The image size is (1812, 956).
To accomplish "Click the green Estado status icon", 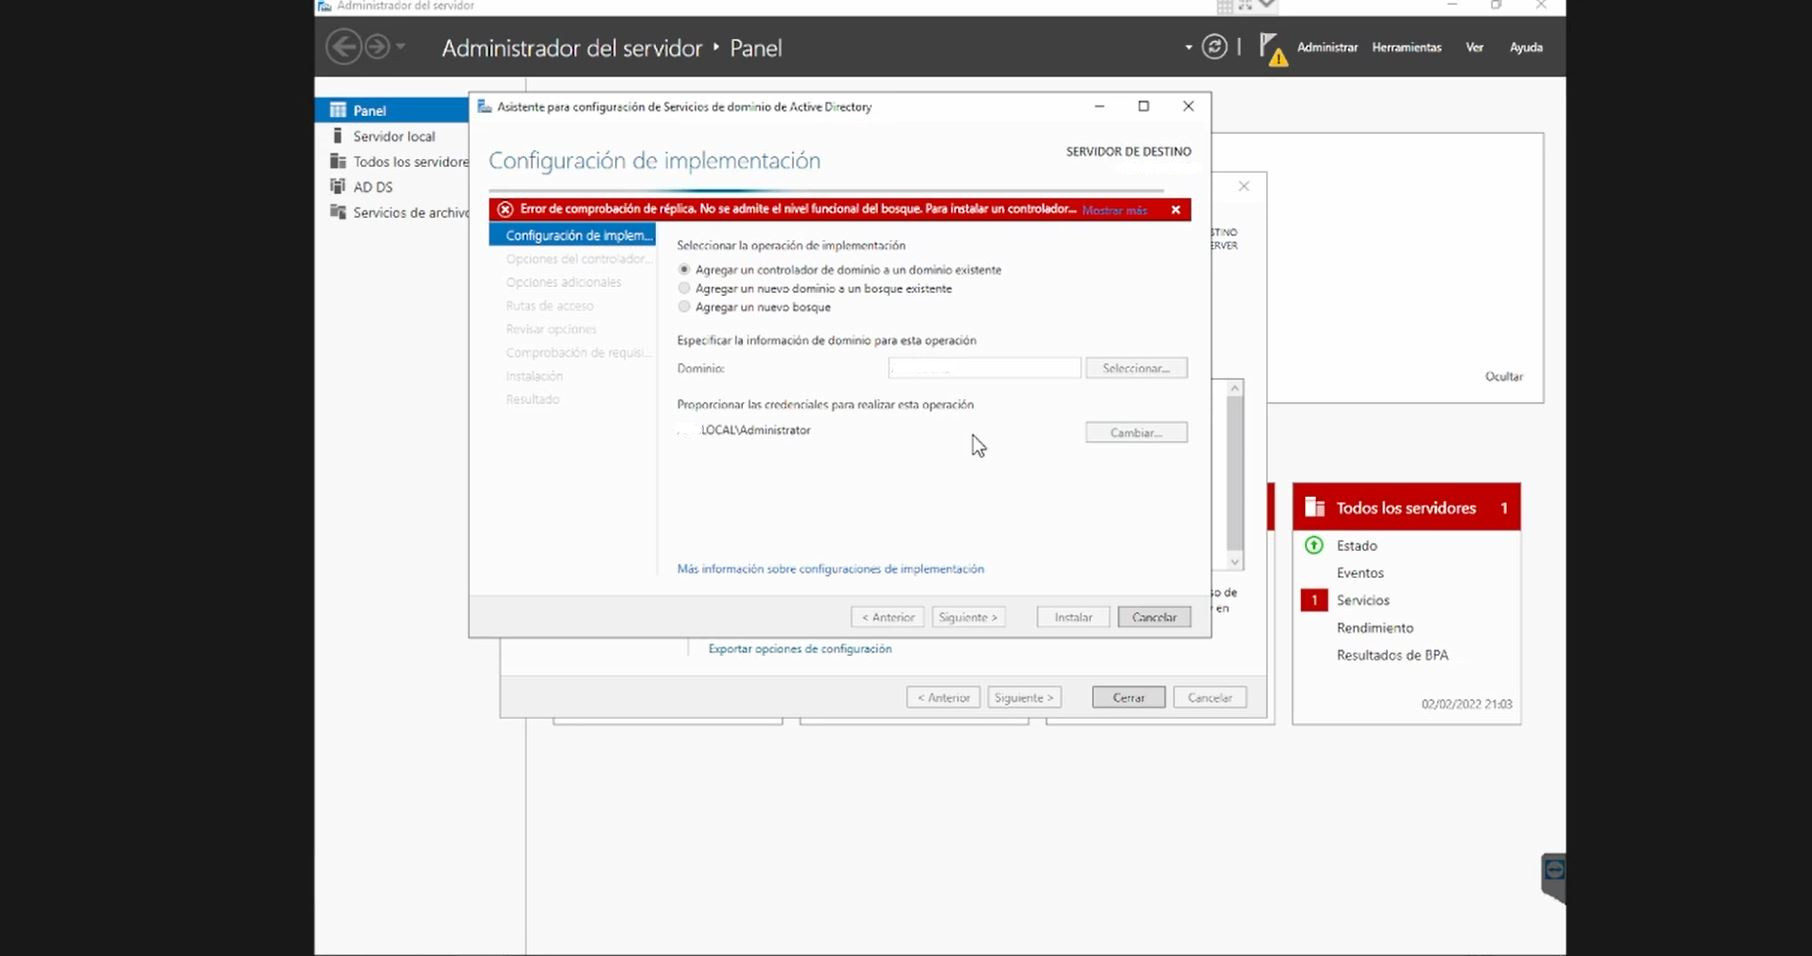I will coord(1314,545).
